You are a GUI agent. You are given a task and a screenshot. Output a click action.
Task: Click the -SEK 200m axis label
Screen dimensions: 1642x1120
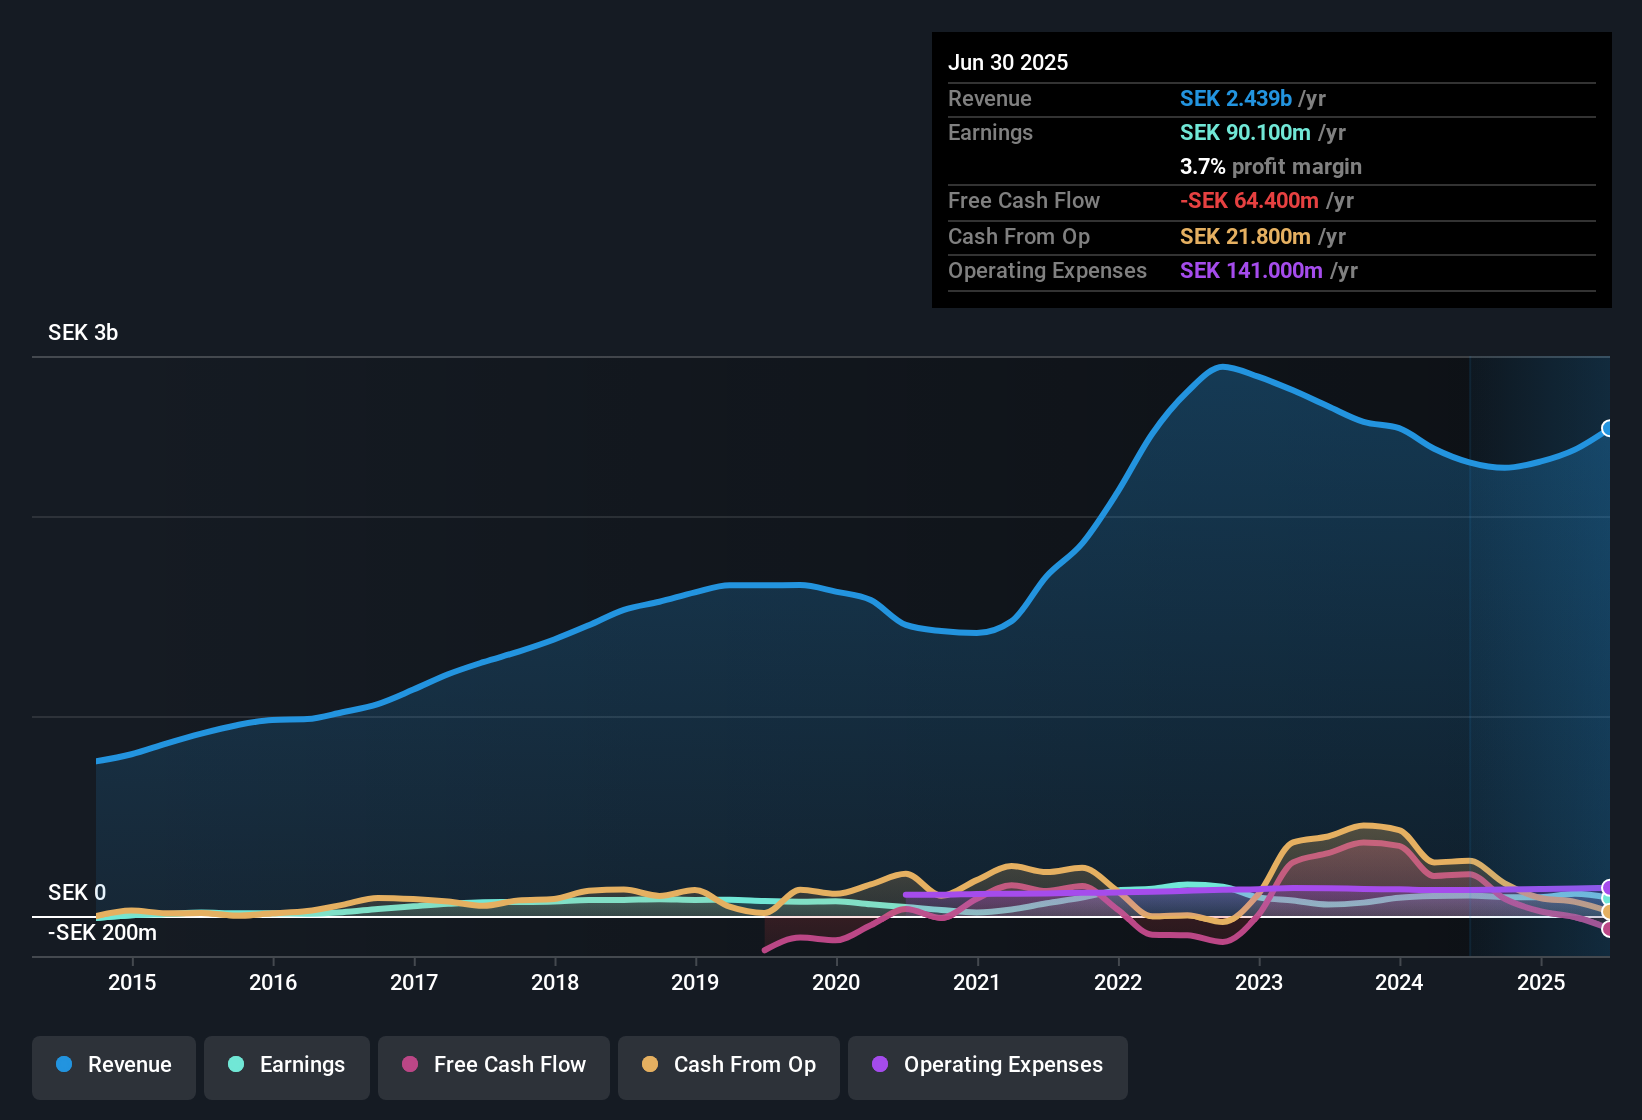(x=102, y=933)
